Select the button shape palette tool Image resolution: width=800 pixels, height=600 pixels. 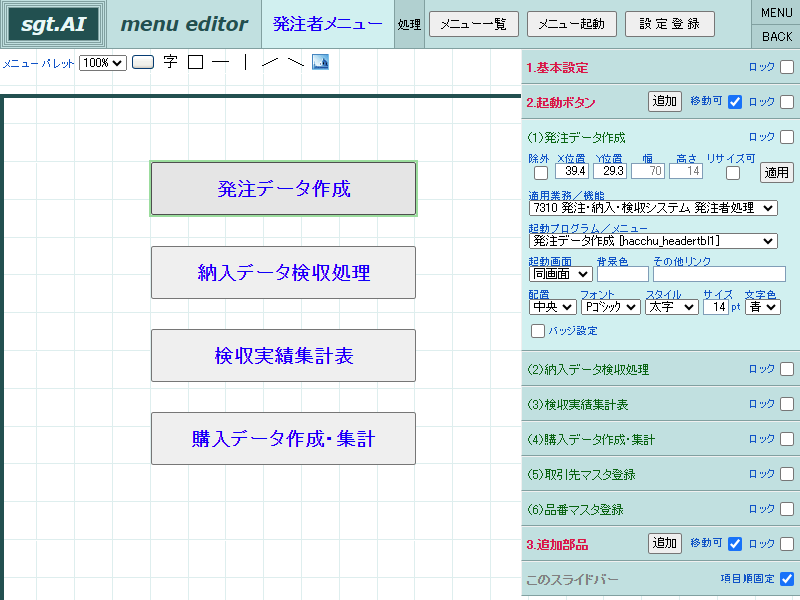143,62
